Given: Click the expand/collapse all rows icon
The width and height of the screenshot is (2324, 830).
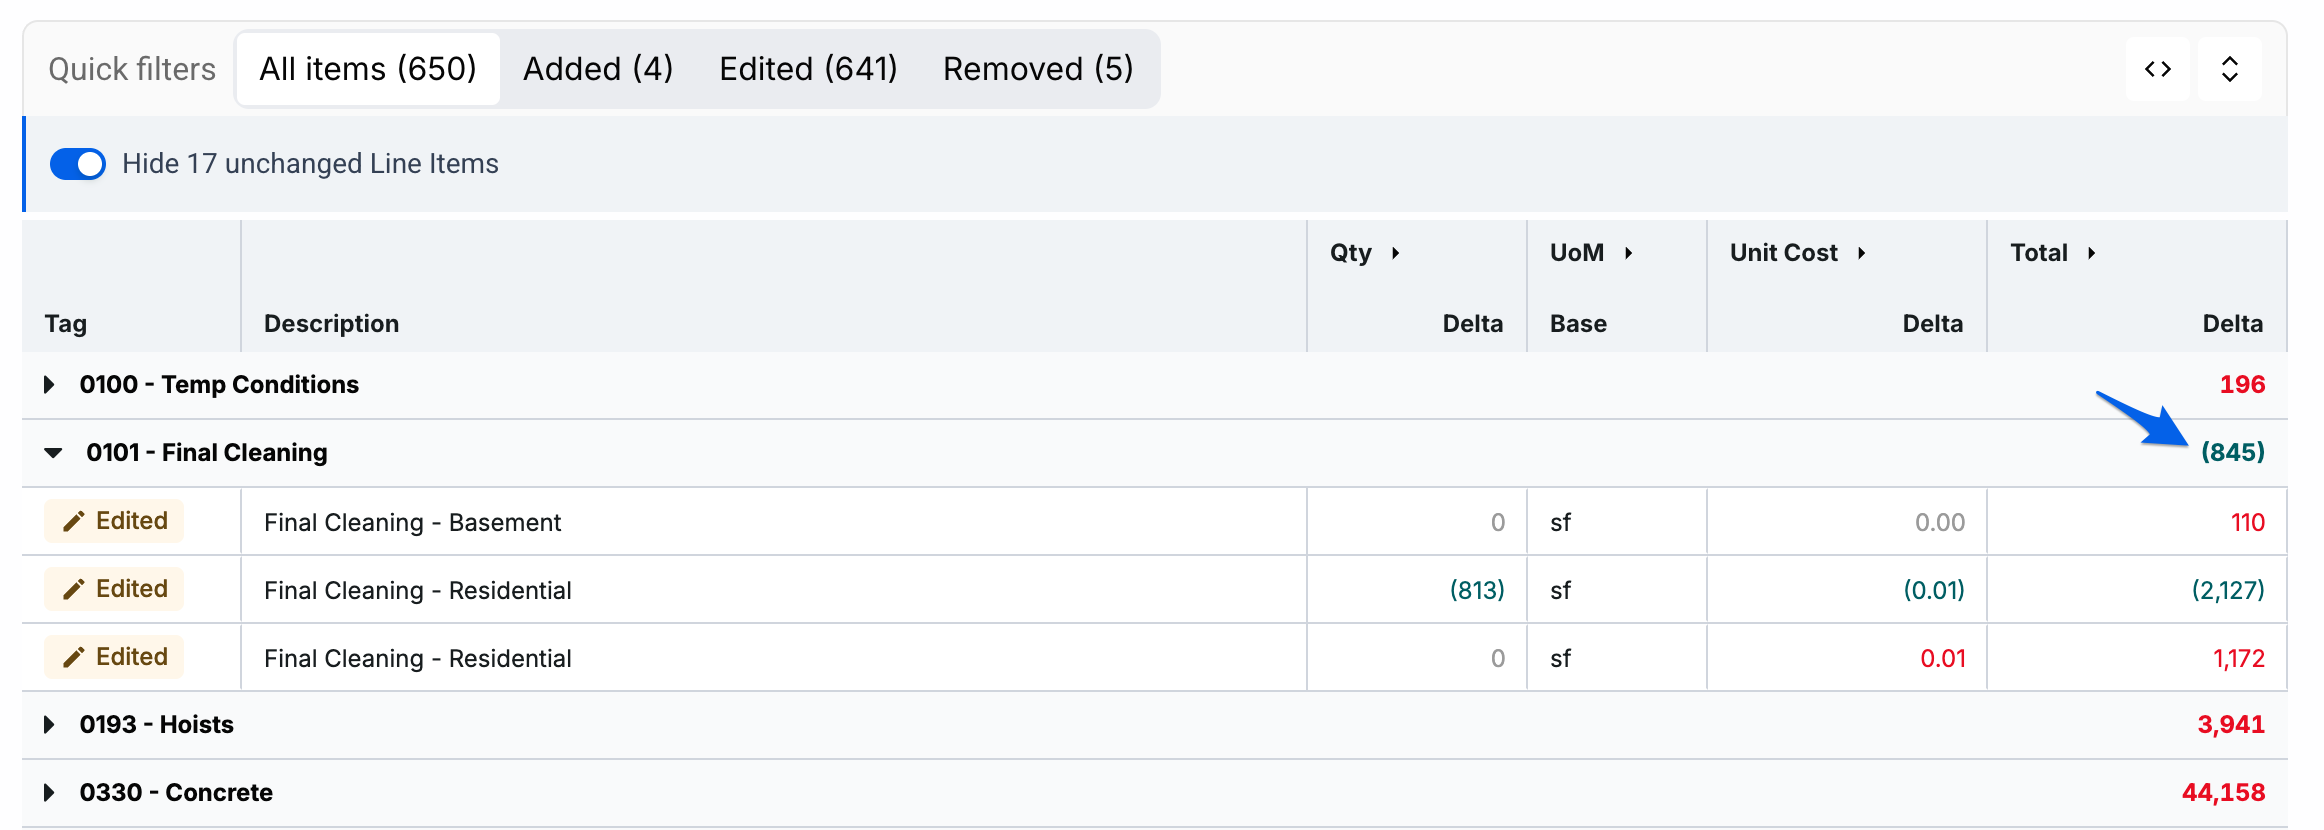Looking at the screenshot, I should (2230, 69).
